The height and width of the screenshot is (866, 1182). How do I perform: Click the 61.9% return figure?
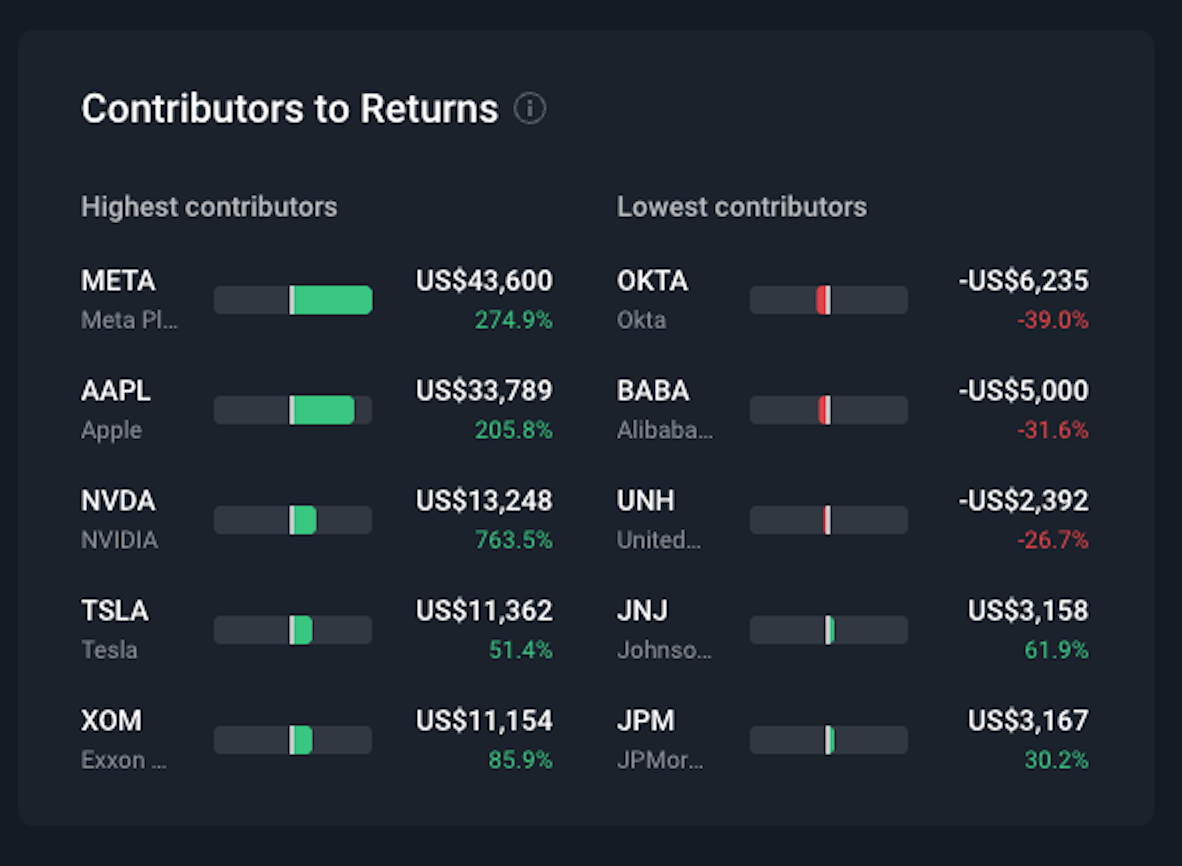pyautogui.click(x=1056, y=650)
